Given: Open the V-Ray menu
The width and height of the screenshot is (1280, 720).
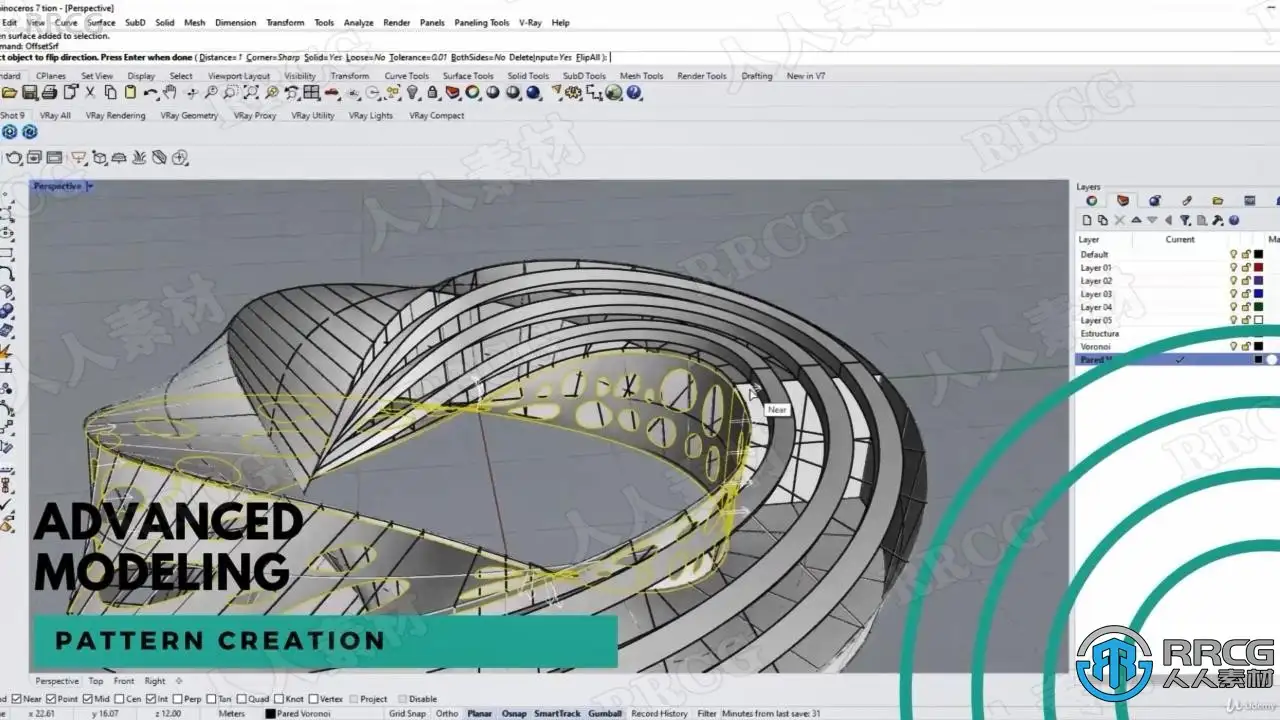Looking at the screenshot, I should (529, 22).
